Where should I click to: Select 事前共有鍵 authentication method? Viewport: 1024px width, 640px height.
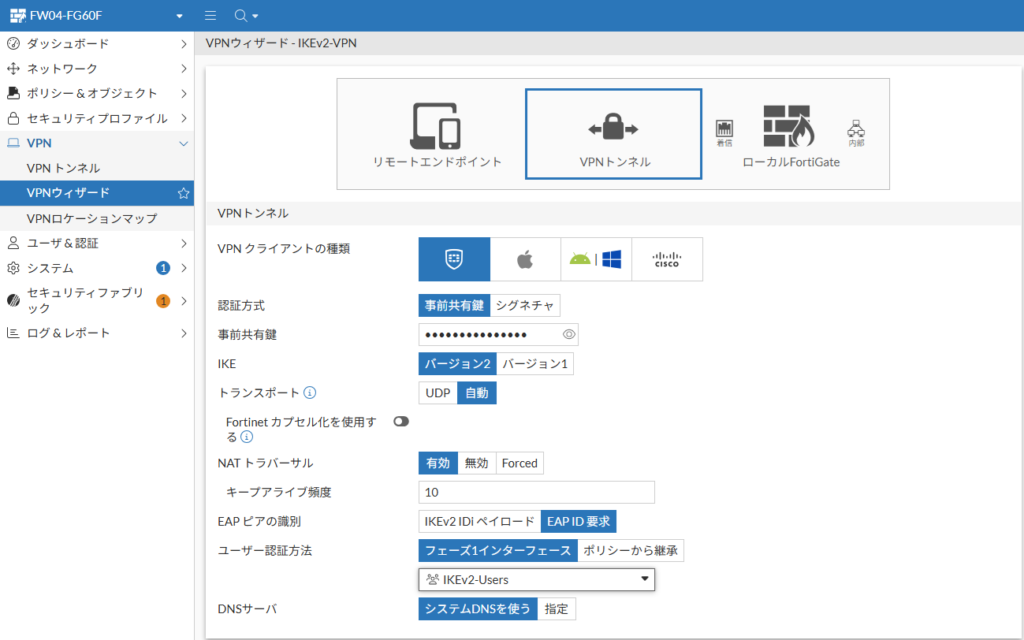point(454,305)
